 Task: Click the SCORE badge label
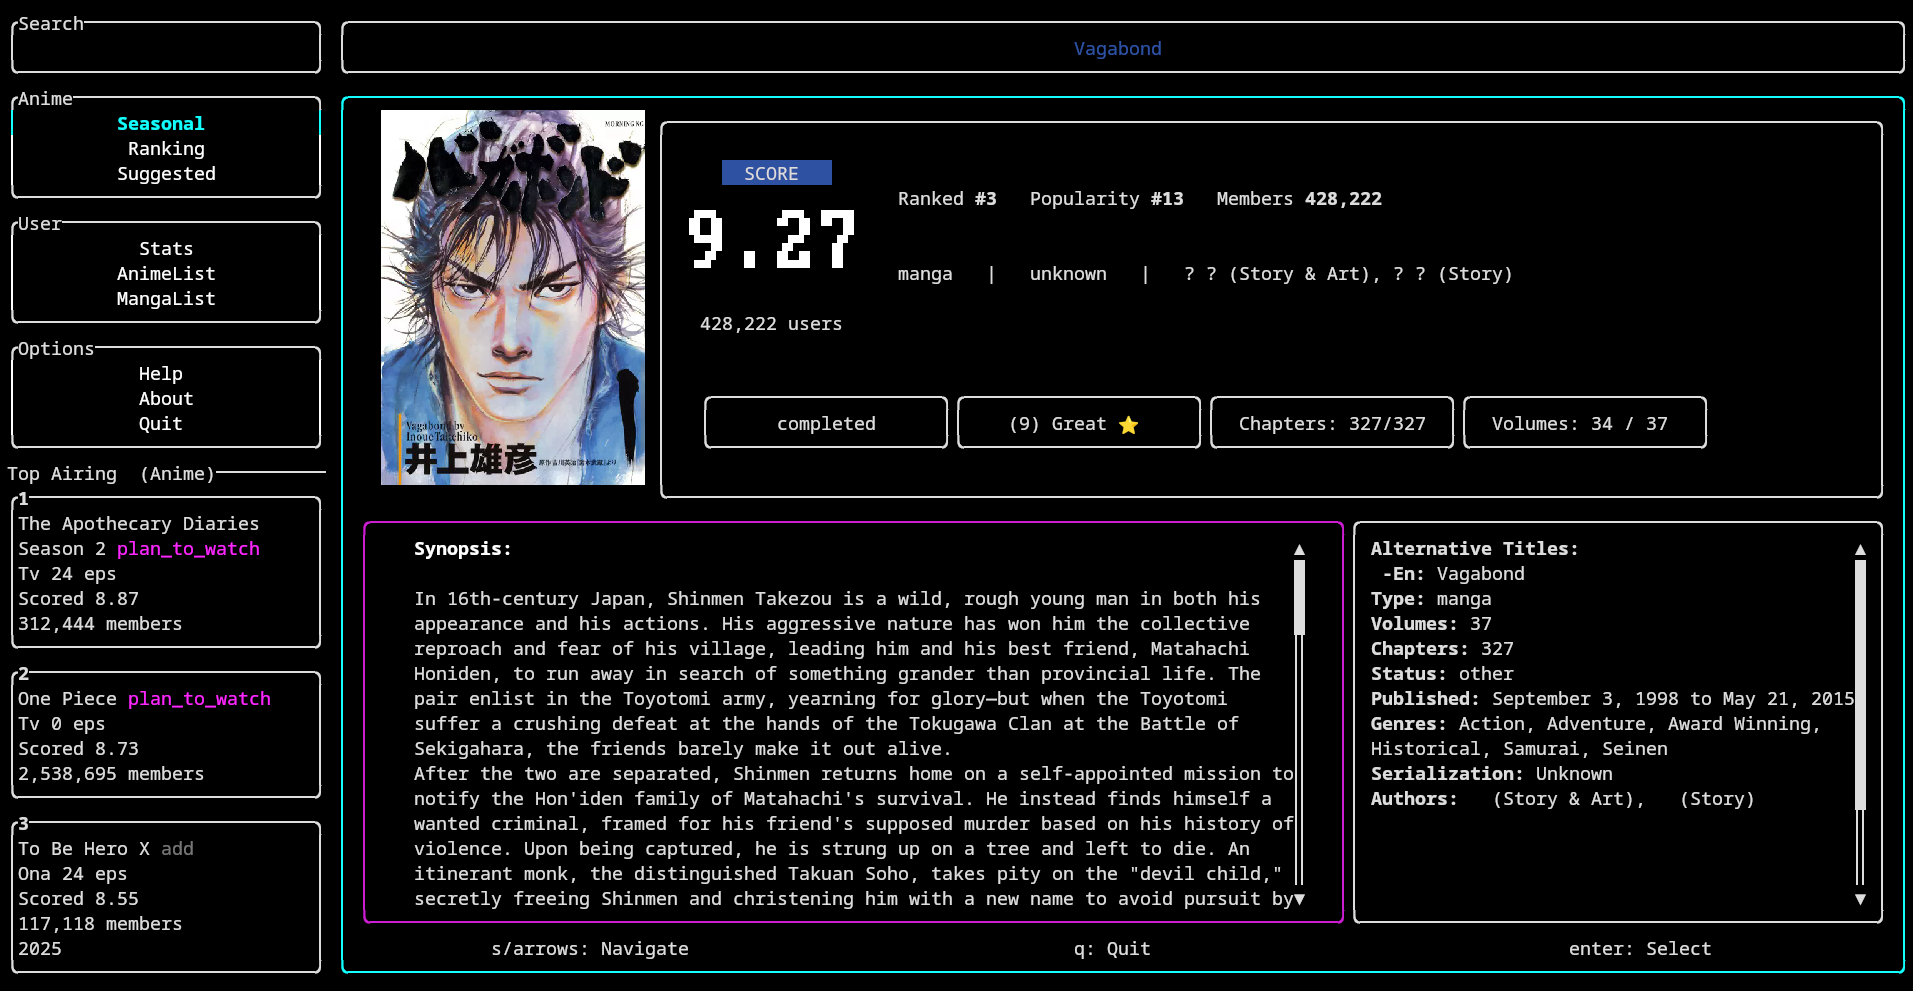pyautogui.click(x=777, y=173)
